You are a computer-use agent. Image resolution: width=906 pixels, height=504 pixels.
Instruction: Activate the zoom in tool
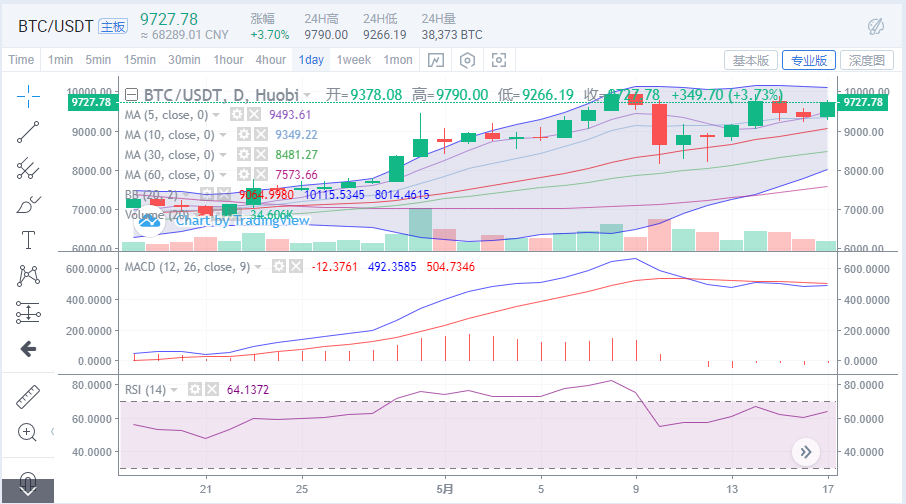click(28, 432)
